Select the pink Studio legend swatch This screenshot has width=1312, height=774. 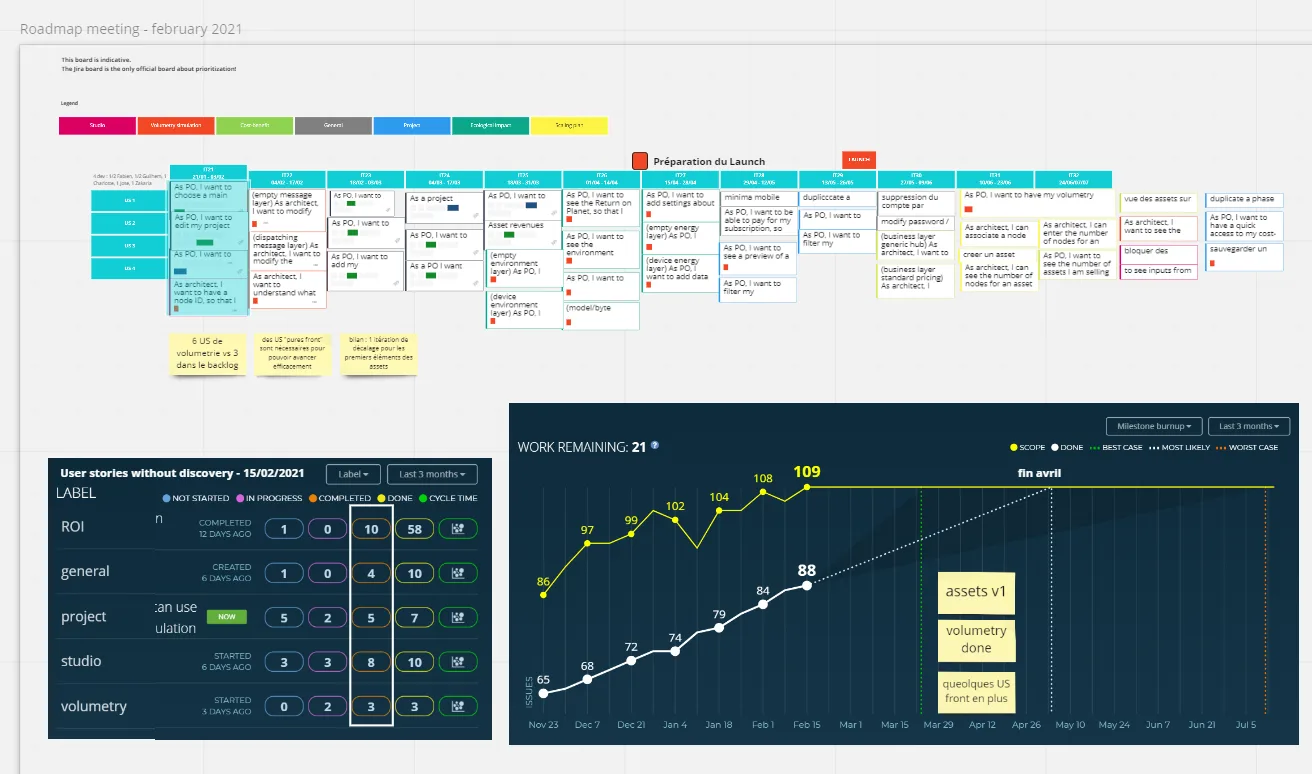(x=97, y=126)
